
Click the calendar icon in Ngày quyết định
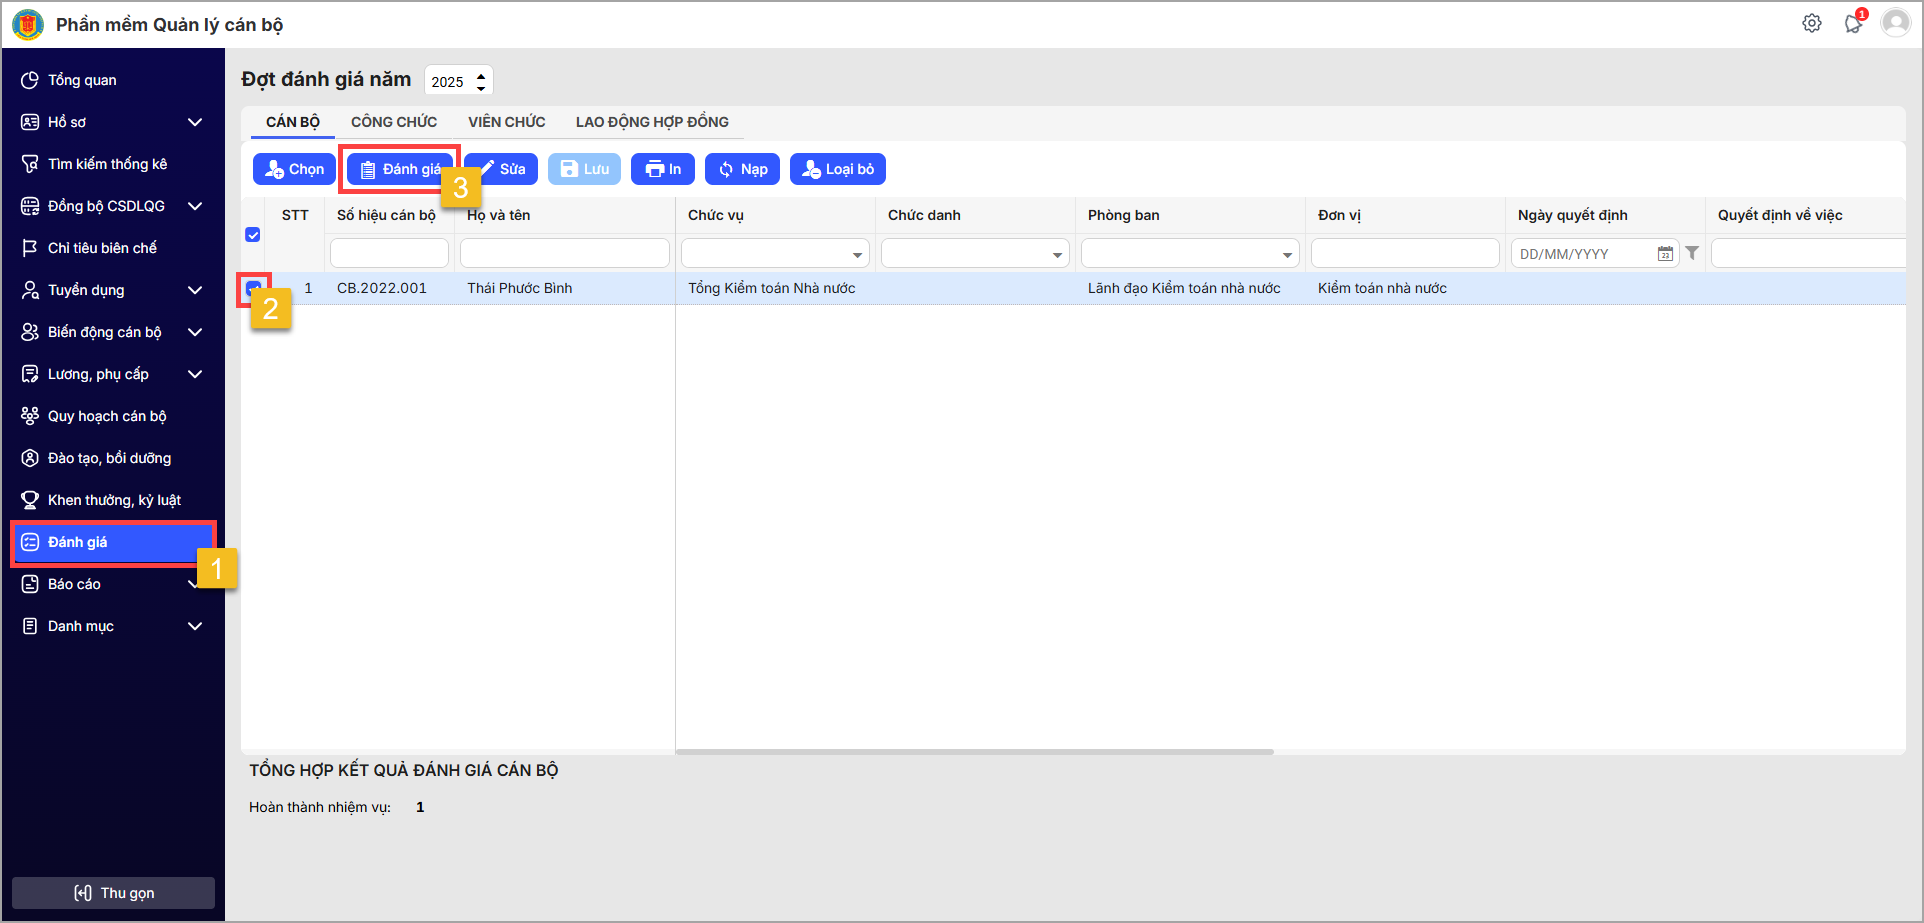1665,254
